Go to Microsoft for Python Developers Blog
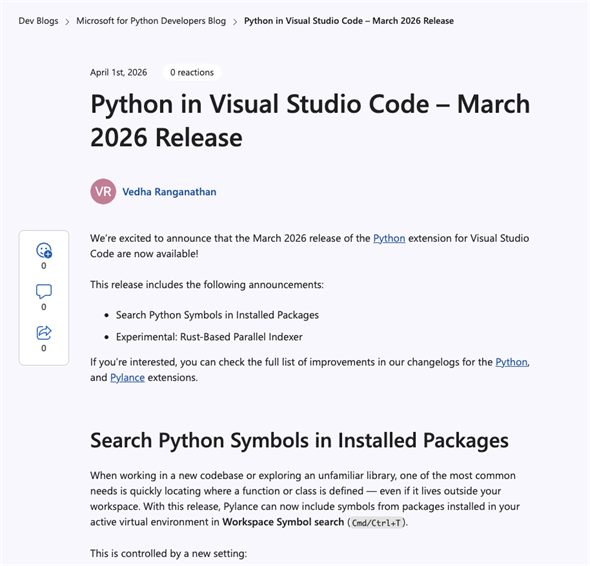This screenshot has width=590, height=566. click(151, 21)
